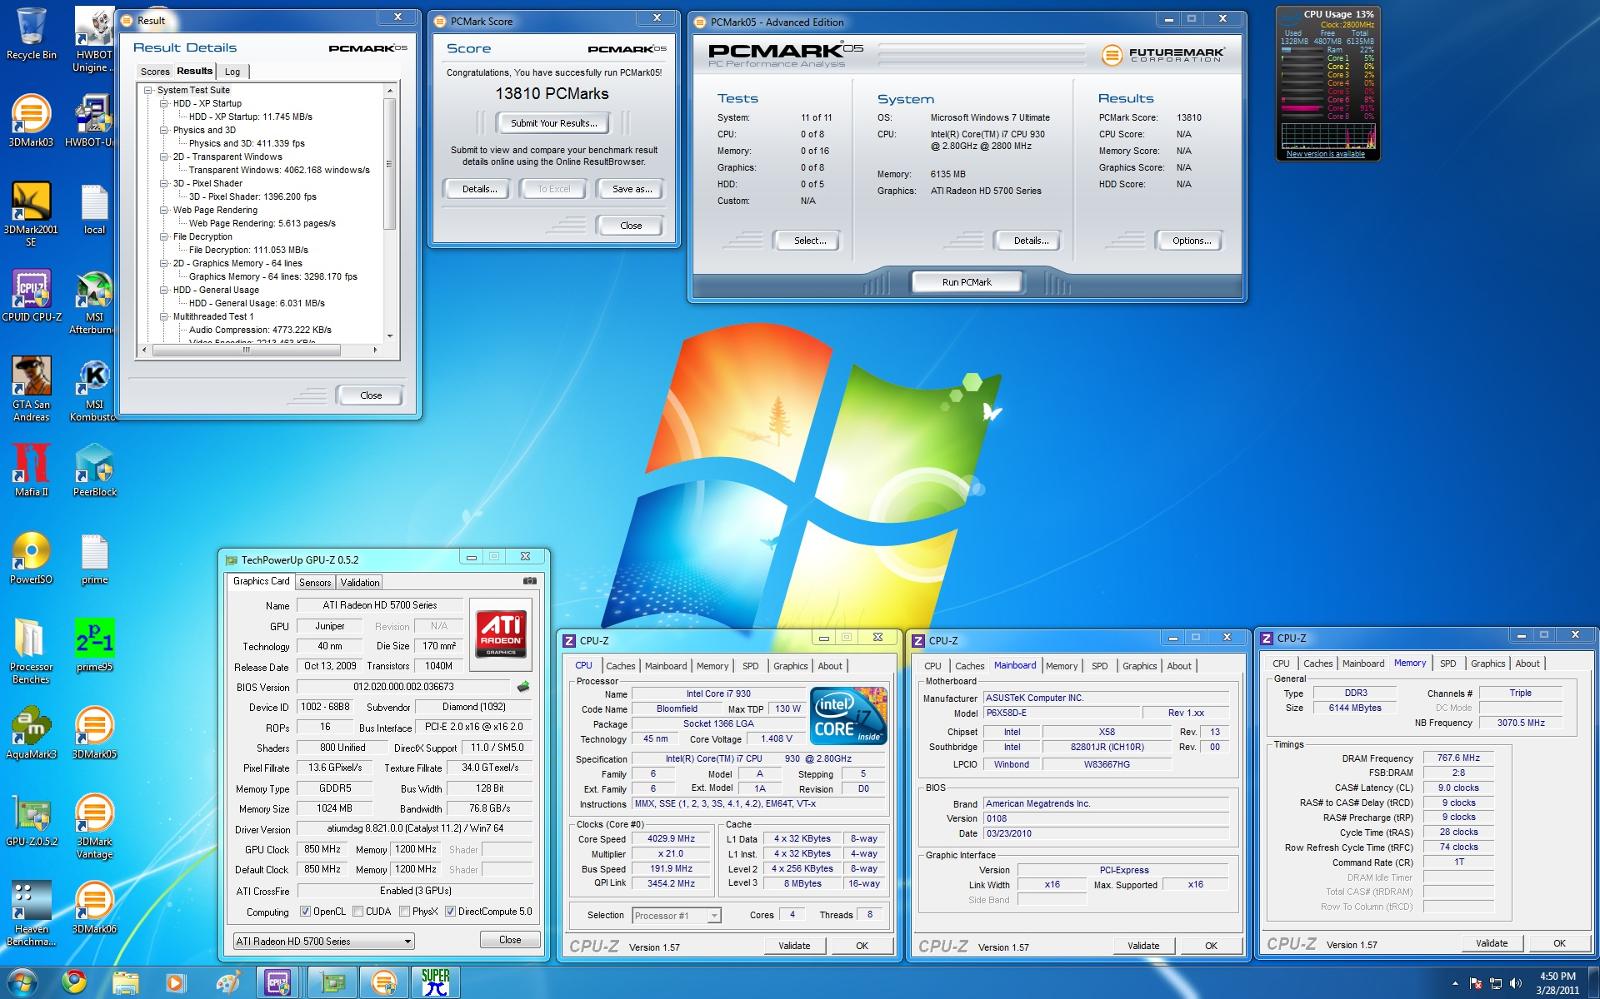Image resolution: width=1600 pixels, height=999 pixels.
Task: Click the Run PCMark button
Action: [x=967, y=282]
